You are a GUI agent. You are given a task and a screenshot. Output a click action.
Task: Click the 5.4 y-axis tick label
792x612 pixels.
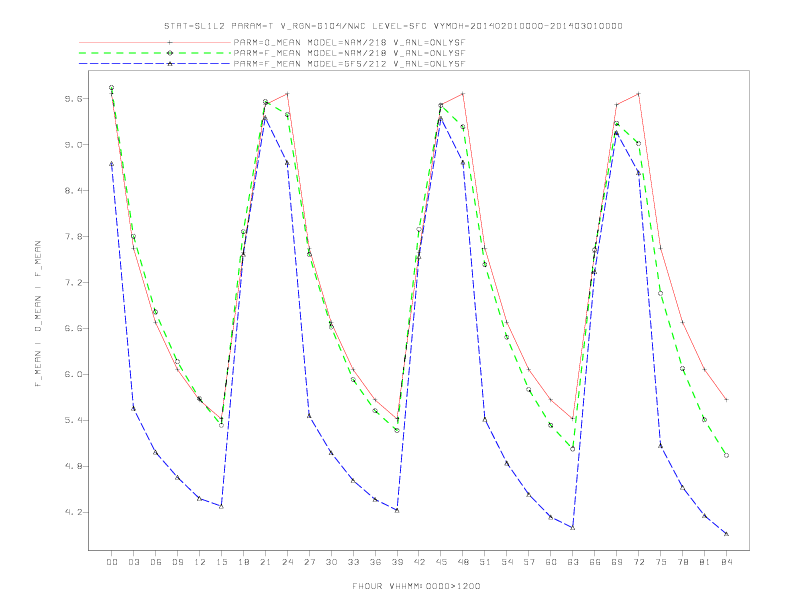pyautogui.click(x=73, y=420)
